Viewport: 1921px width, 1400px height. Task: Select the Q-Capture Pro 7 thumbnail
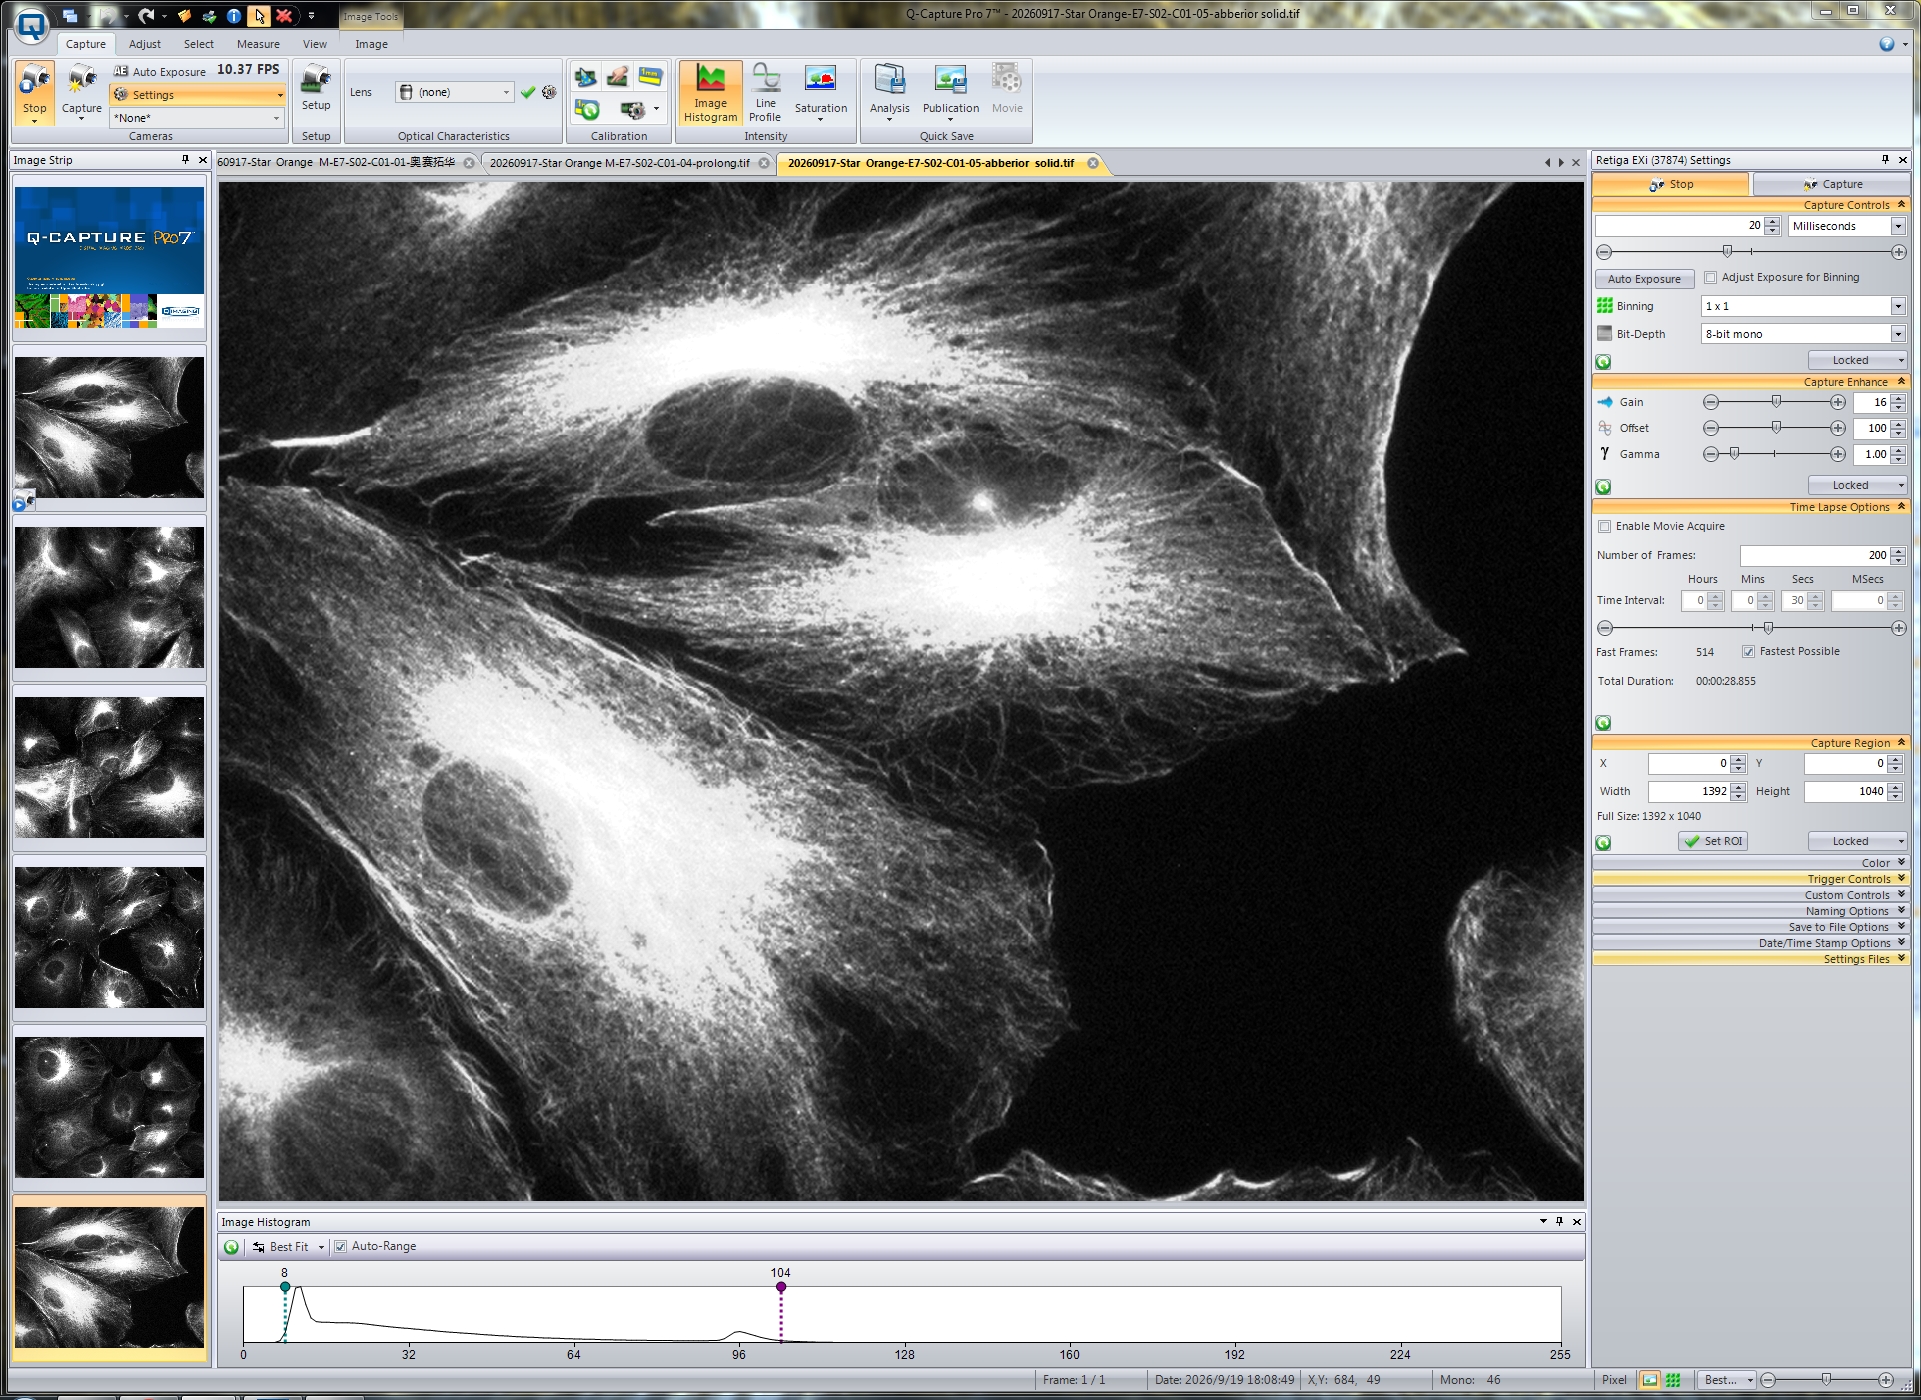109,257
